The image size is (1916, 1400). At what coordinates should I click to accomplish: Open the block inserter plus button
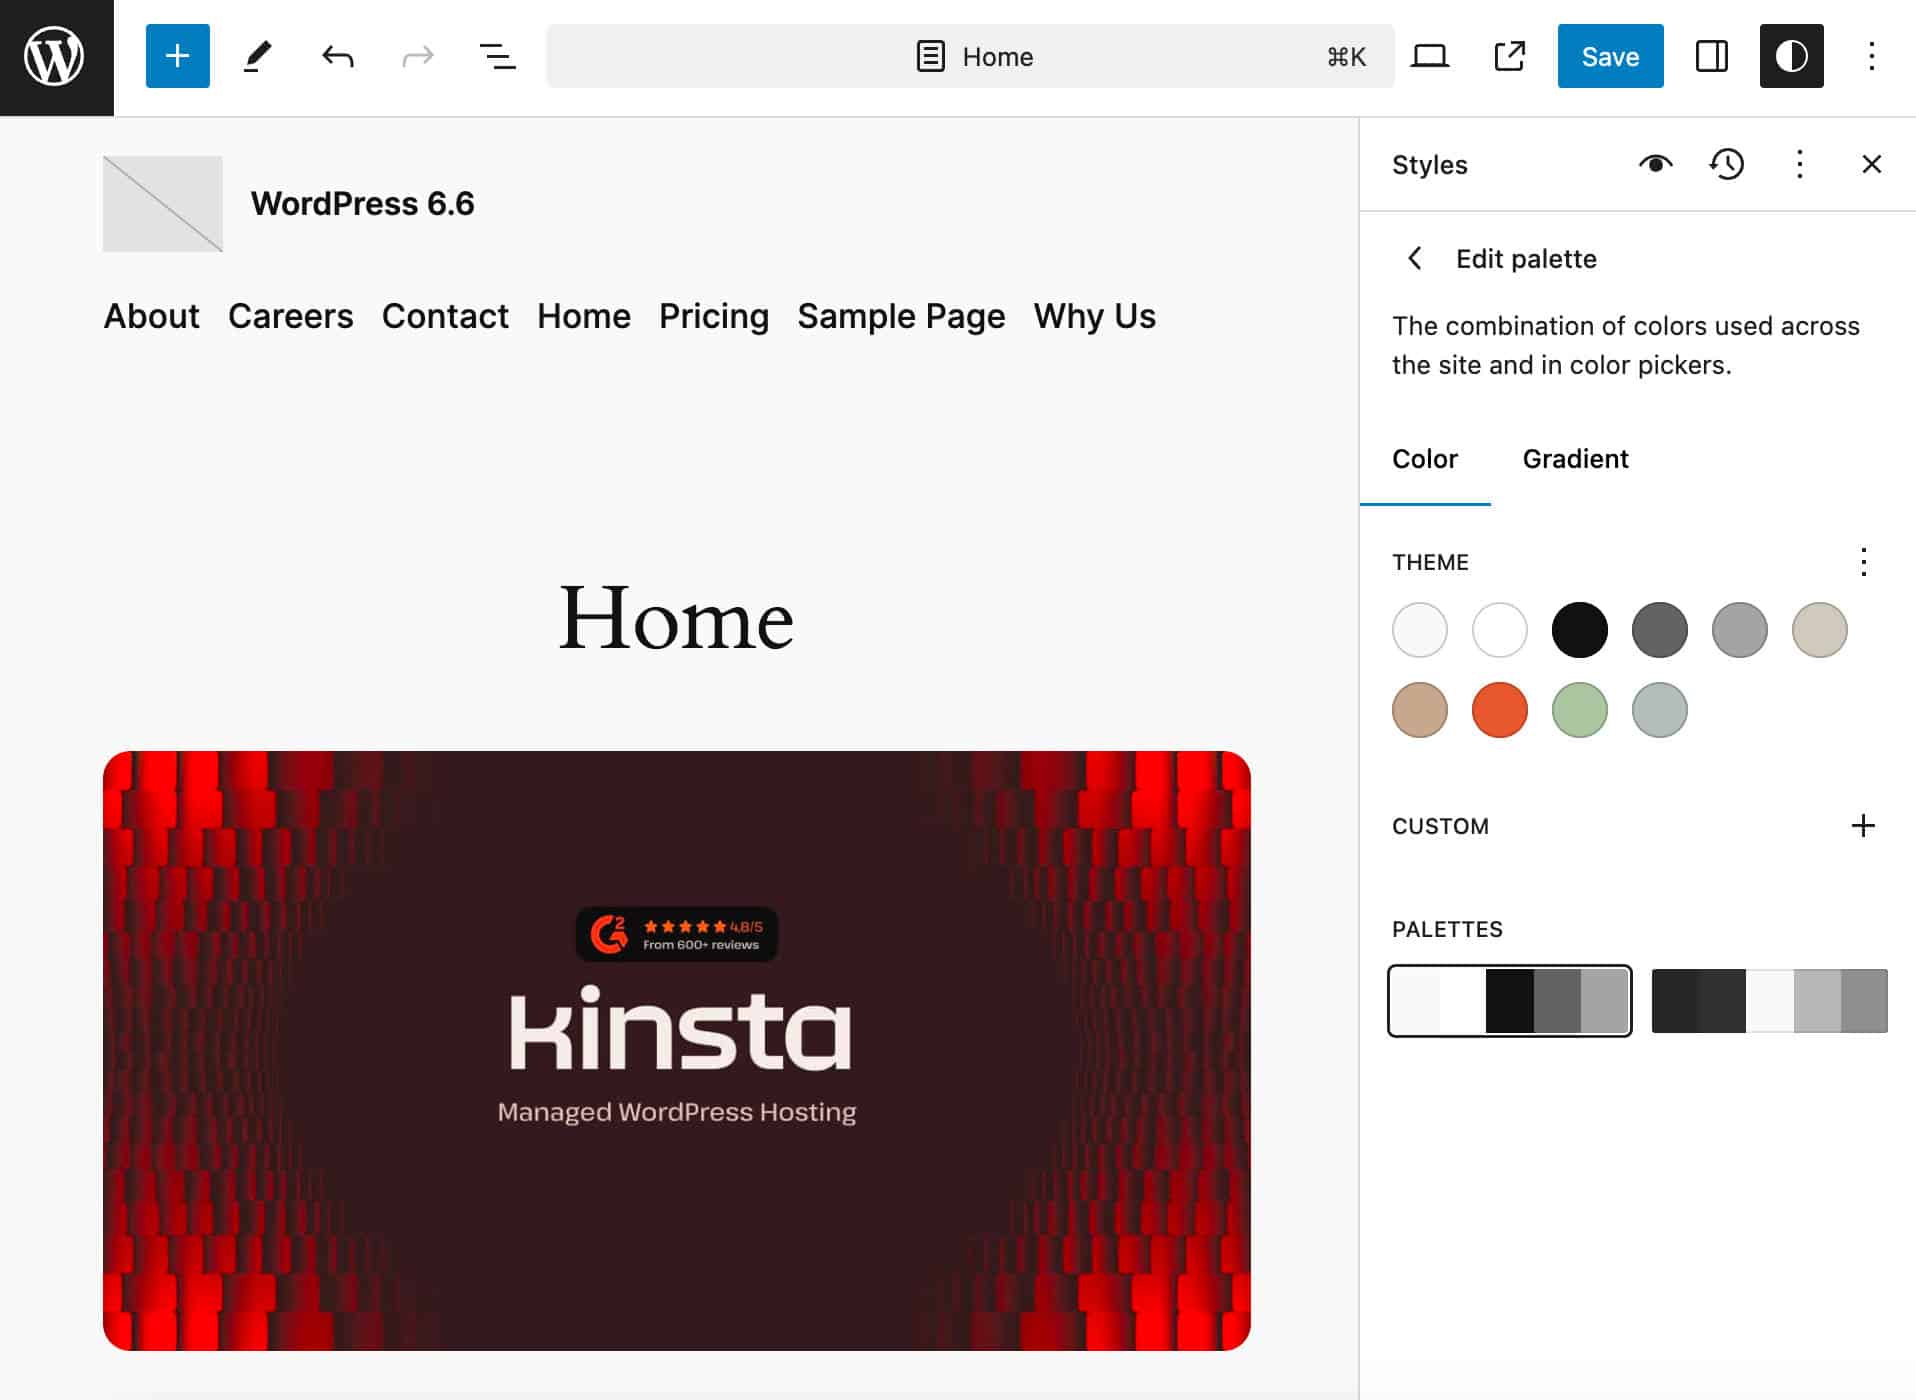177,56
